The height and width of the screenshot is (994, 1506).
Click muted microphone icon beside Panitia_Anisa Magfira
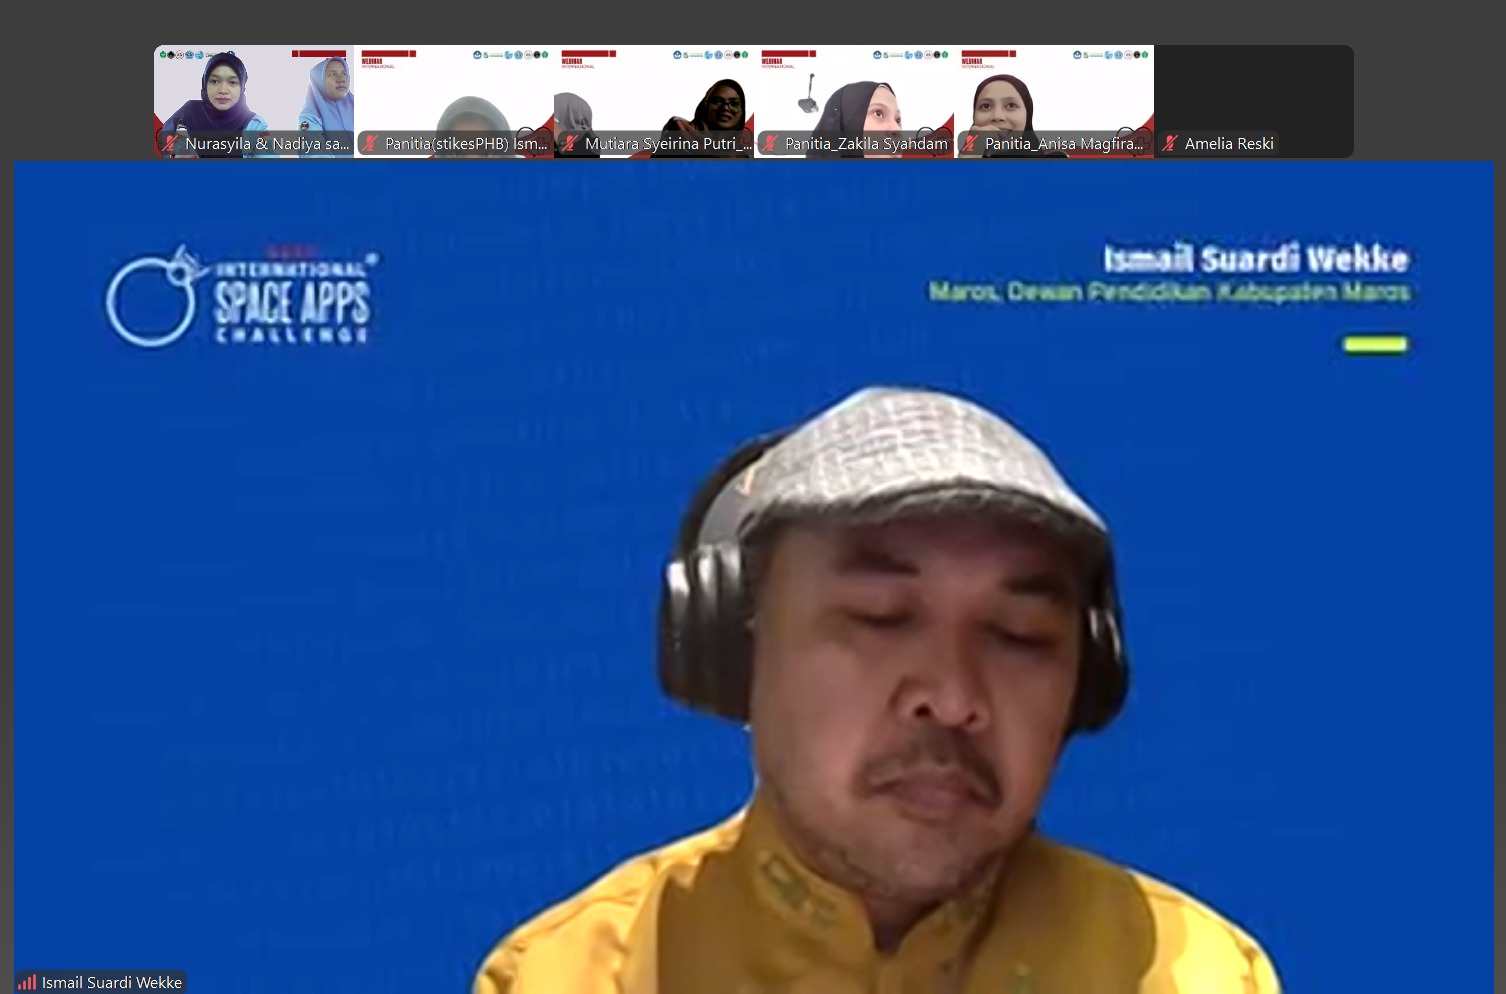click(970, 144)
